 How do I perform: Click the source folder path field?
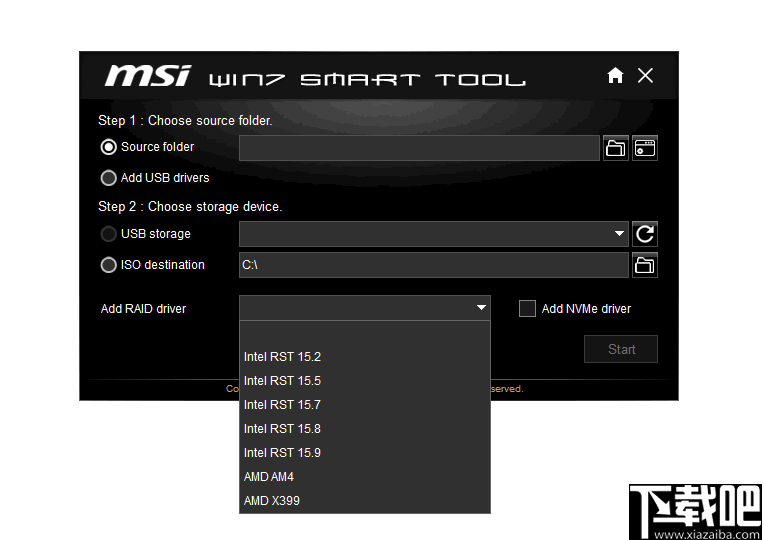tap(419, 148)
